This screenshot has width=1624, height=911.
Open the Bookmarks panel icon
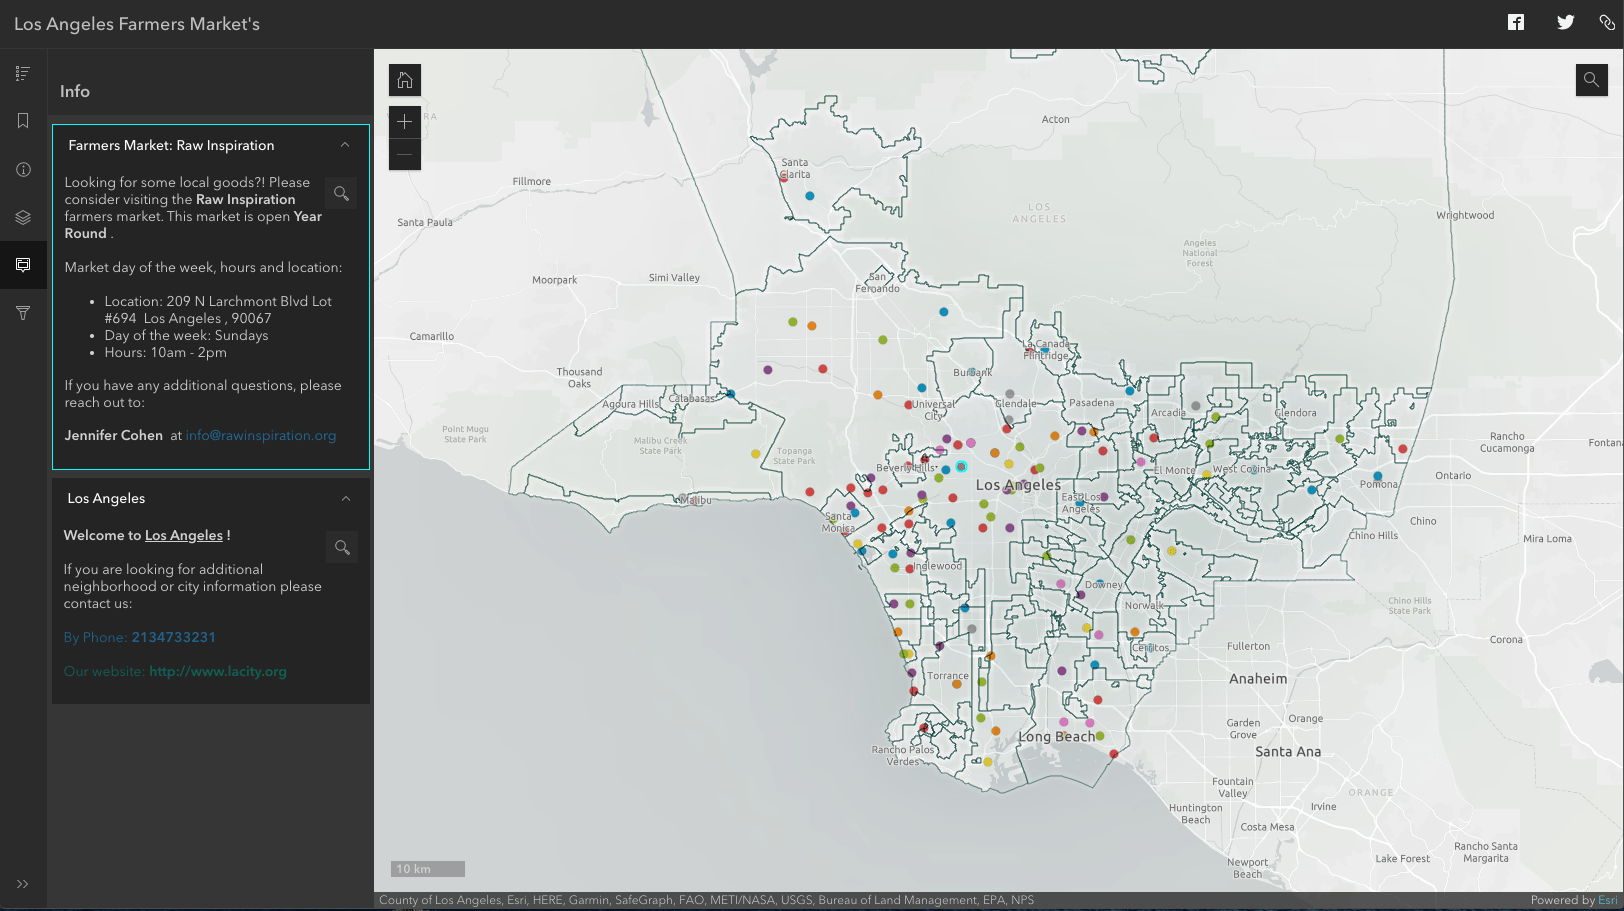23,121
